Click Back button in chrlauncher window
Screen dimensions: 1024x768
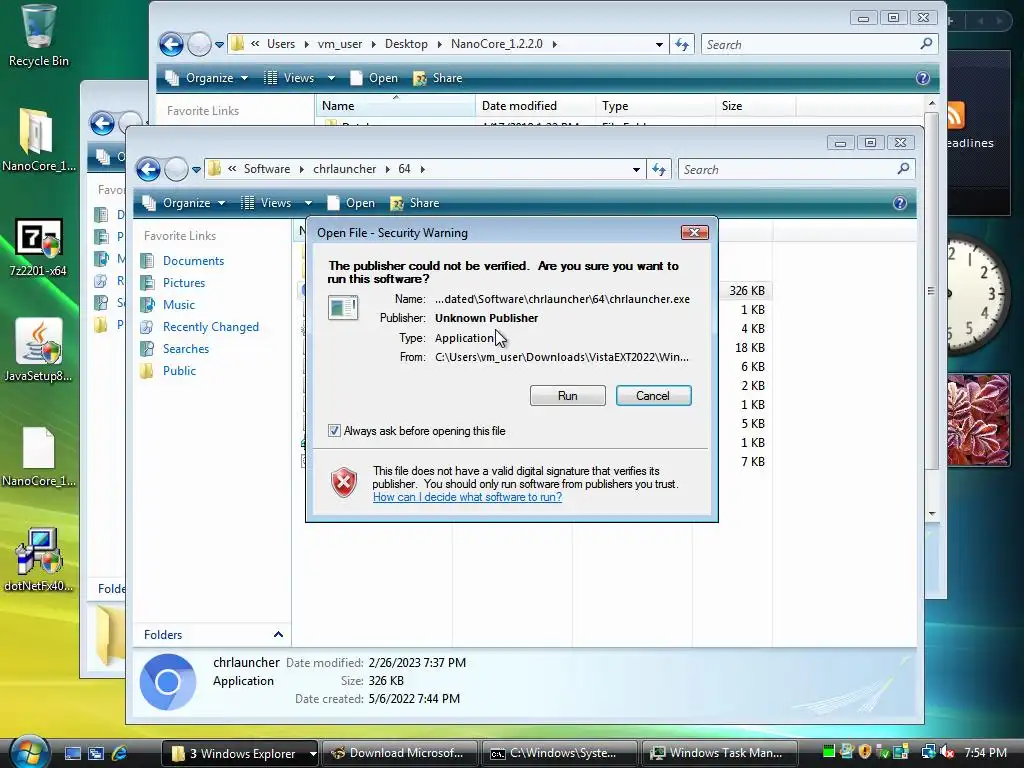(x=148, y=170)
